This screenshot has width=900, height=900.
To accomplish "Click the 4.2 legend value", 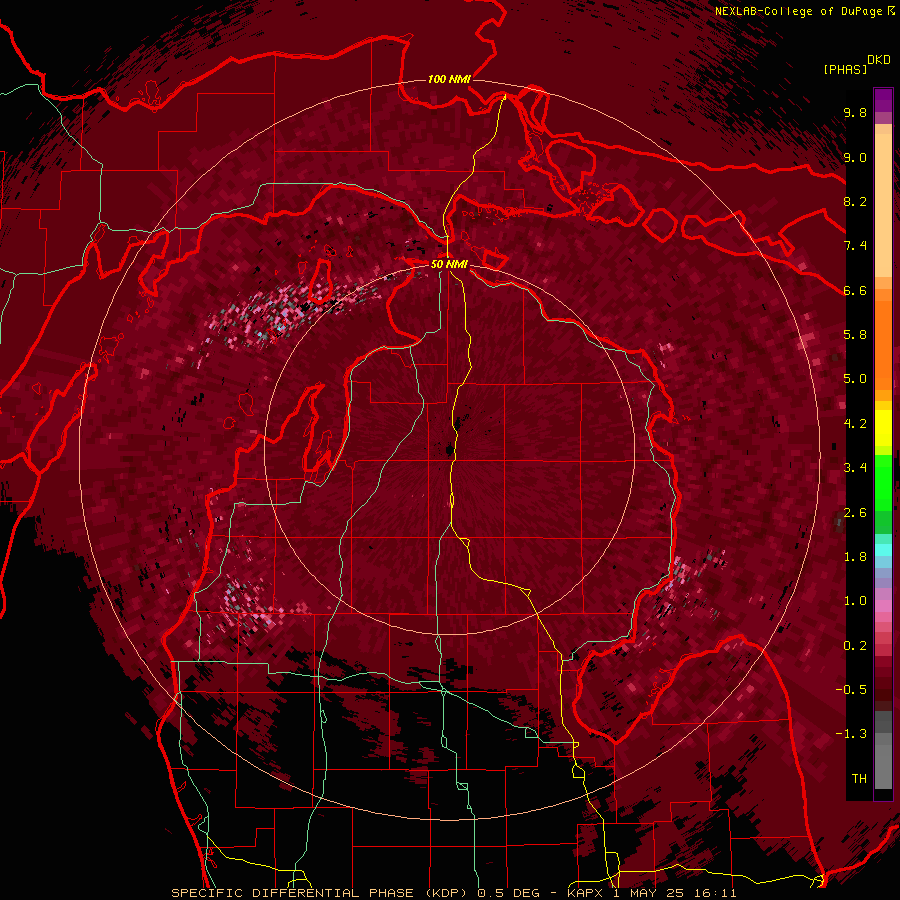I will tap(855, 424).
